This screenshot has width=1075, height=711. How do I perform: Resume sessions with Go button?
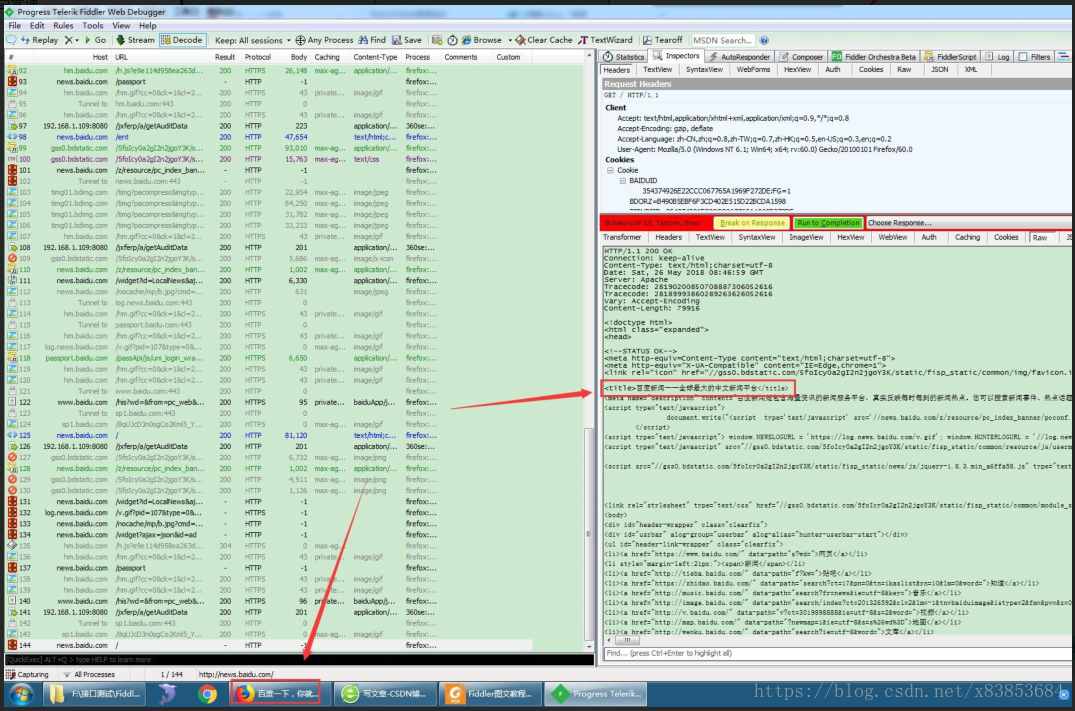coord(95,40)
